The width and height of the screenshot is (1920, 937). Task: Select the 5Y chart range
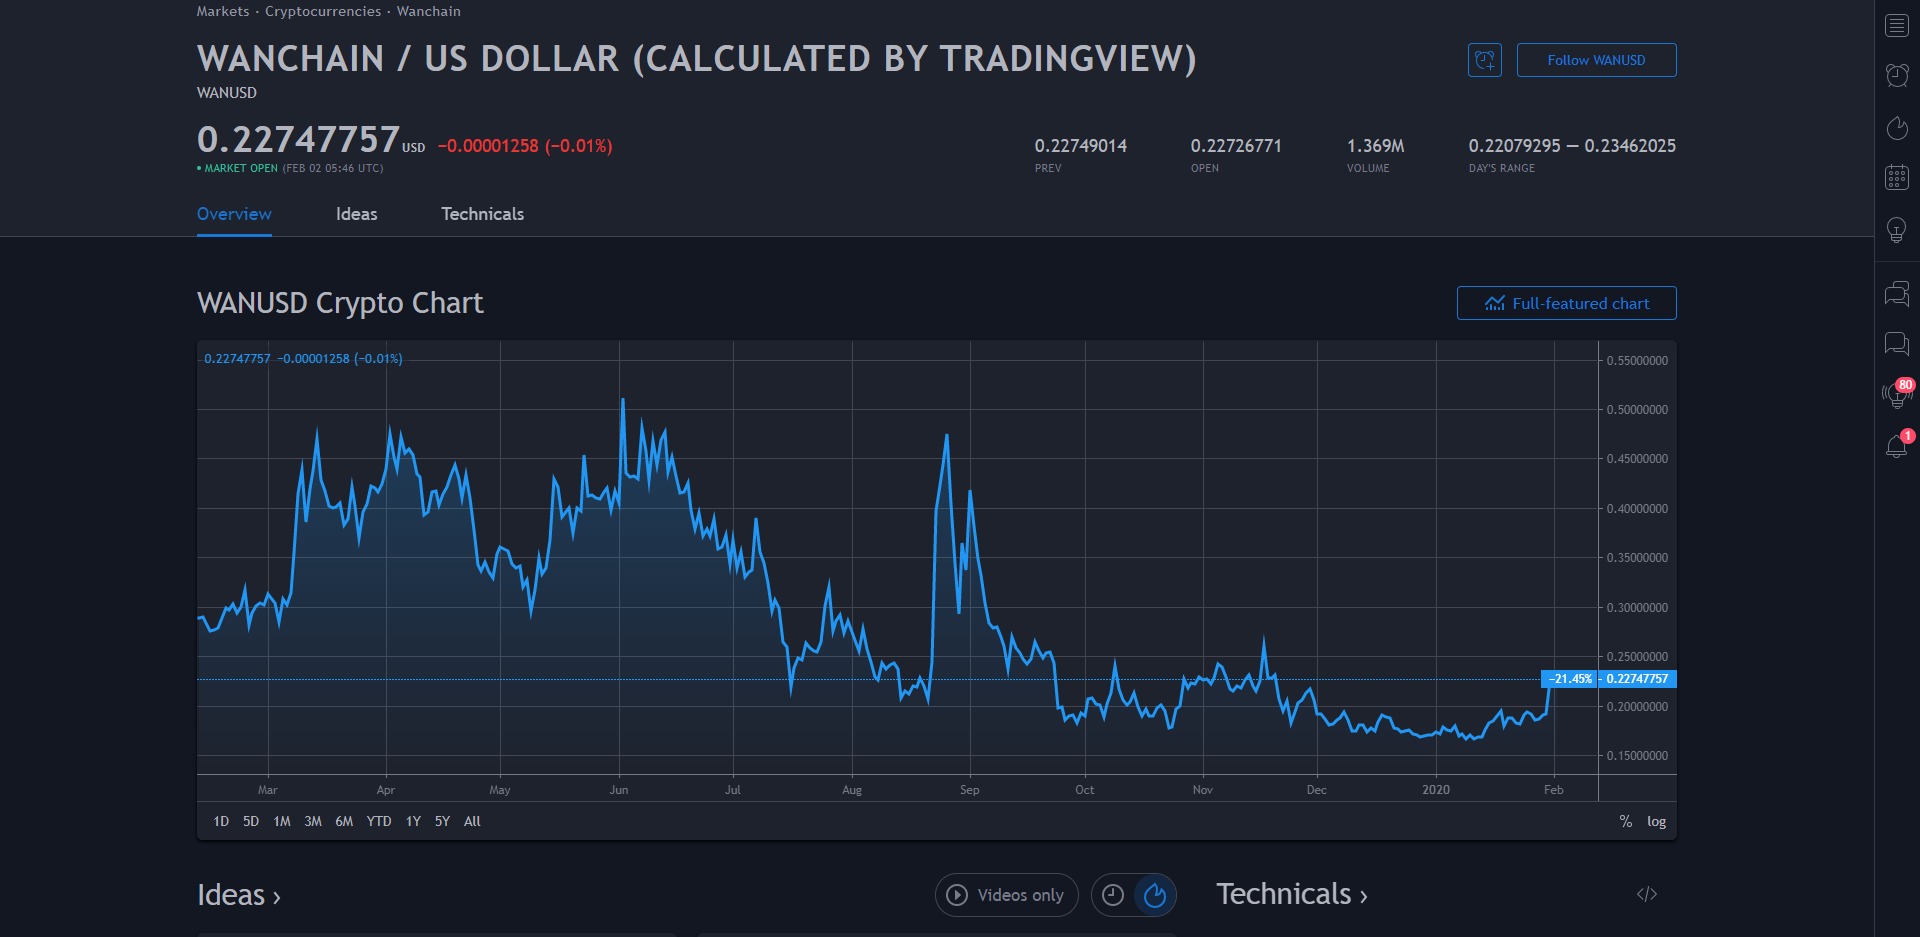click(442, 821)
